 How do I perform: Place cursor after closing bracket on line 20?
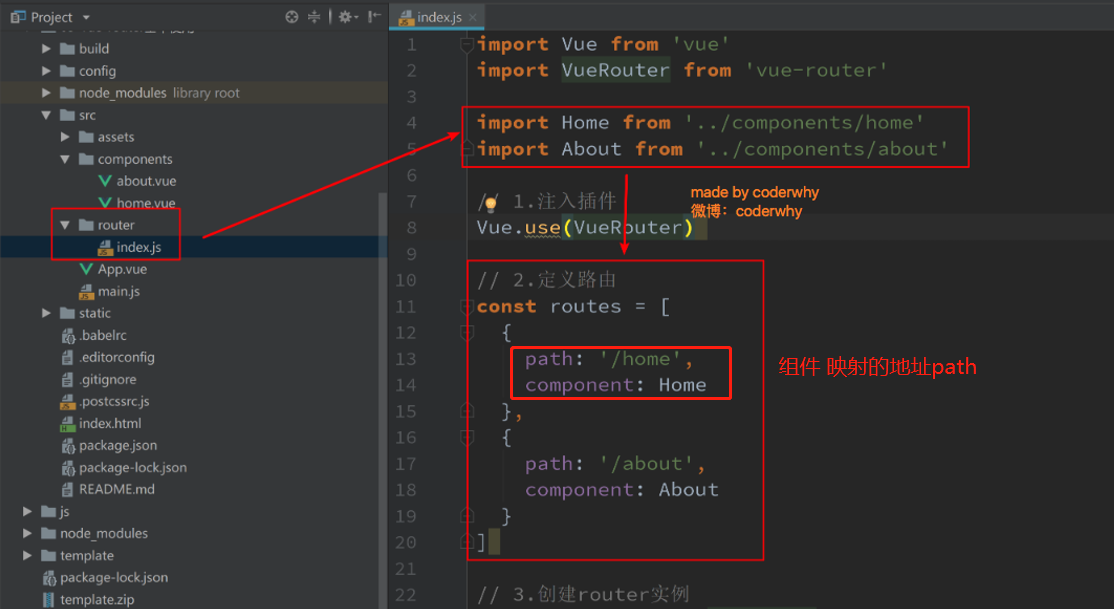(487, 543)
